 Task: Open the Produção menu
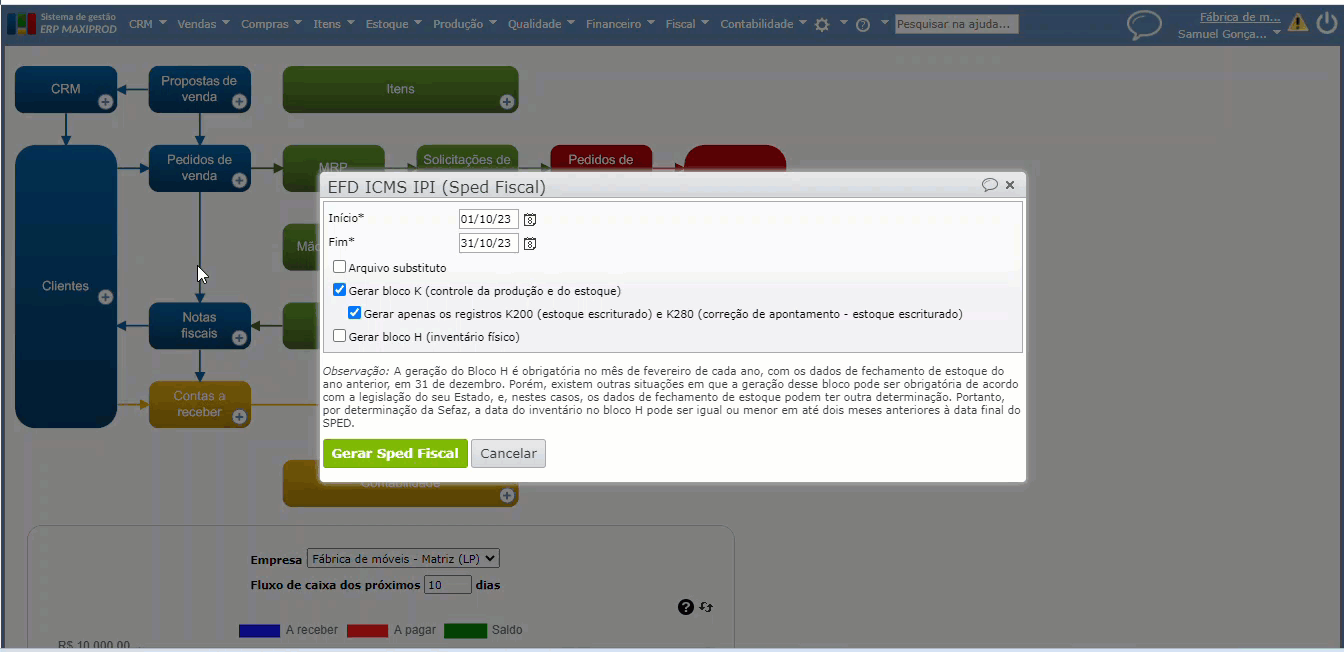(465, 24)
